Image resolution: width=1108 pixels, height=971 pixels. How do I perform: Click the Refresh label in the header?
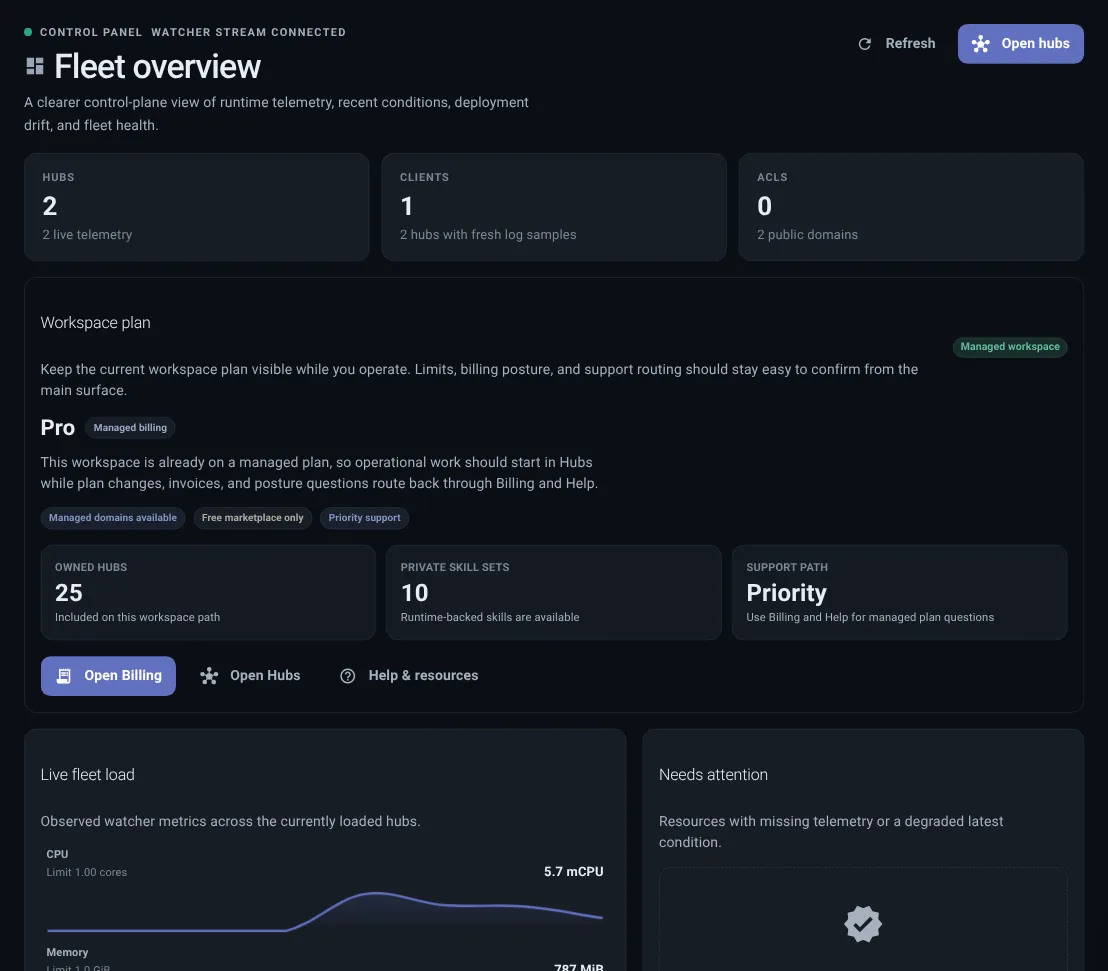tap(910, 43)
